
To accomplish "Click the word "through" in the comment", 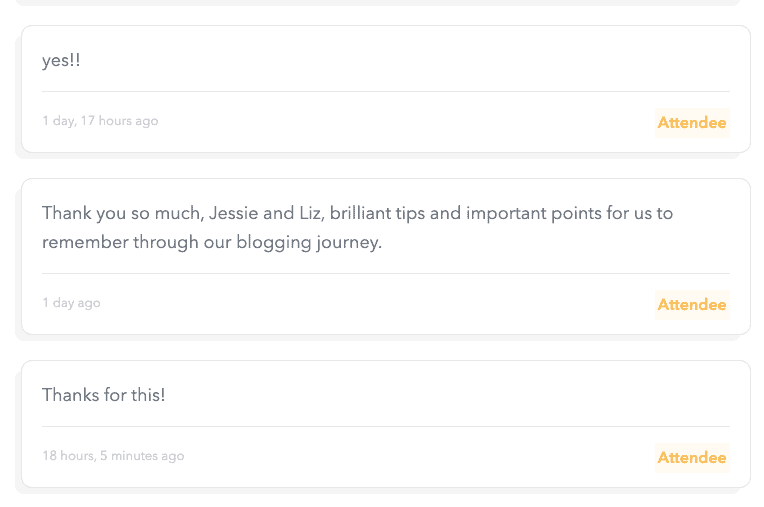I will click(x=166, y=242).
